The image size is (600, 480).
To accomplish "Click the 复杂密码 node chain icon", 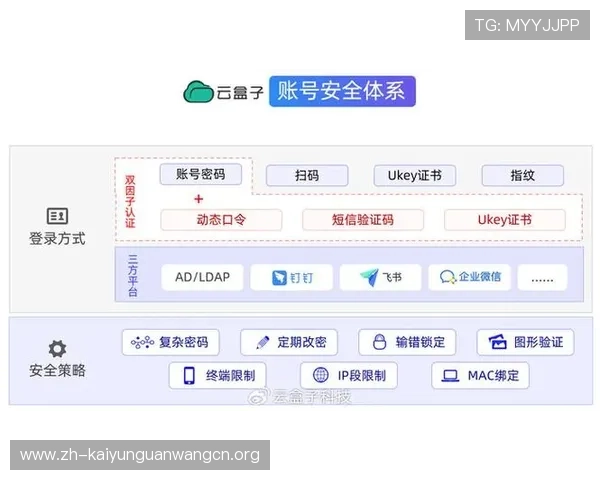I will click(142, 342).
